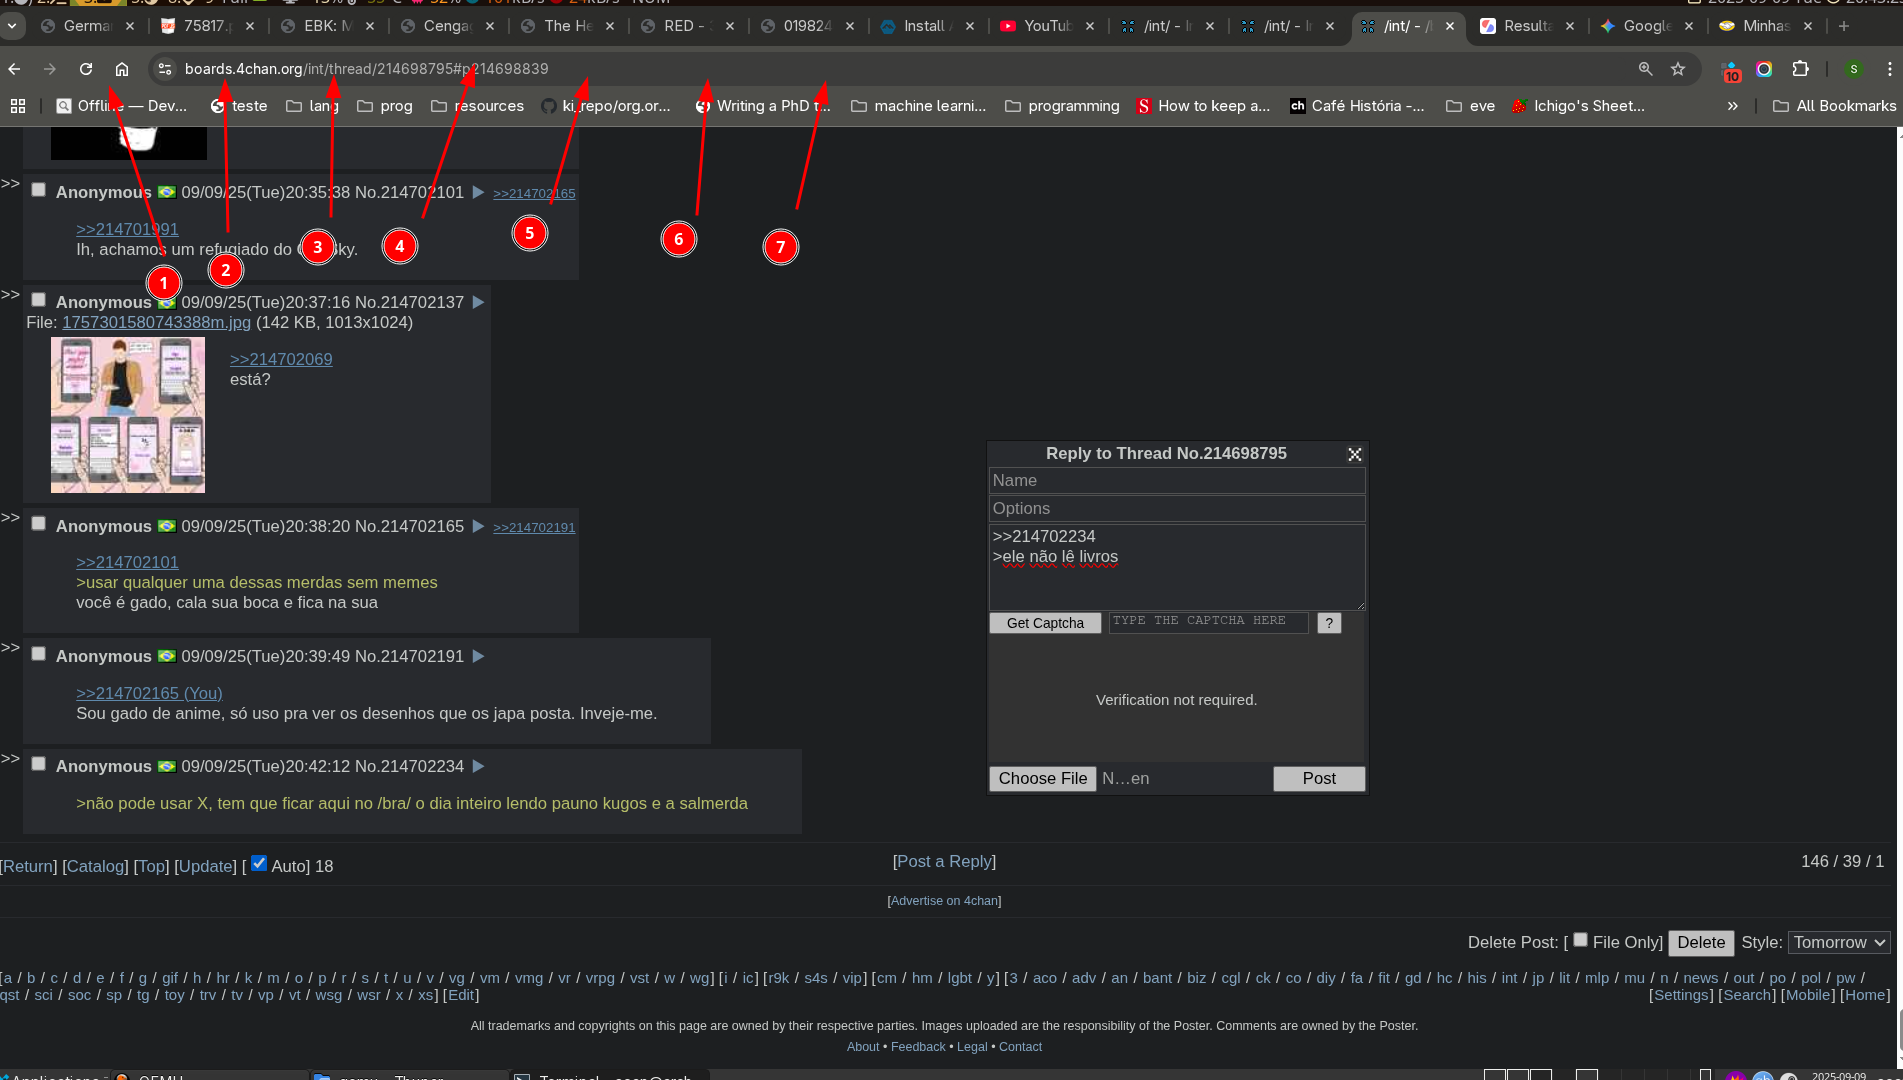Open the All Bookmarks folder

click(x=1834, y=106)
